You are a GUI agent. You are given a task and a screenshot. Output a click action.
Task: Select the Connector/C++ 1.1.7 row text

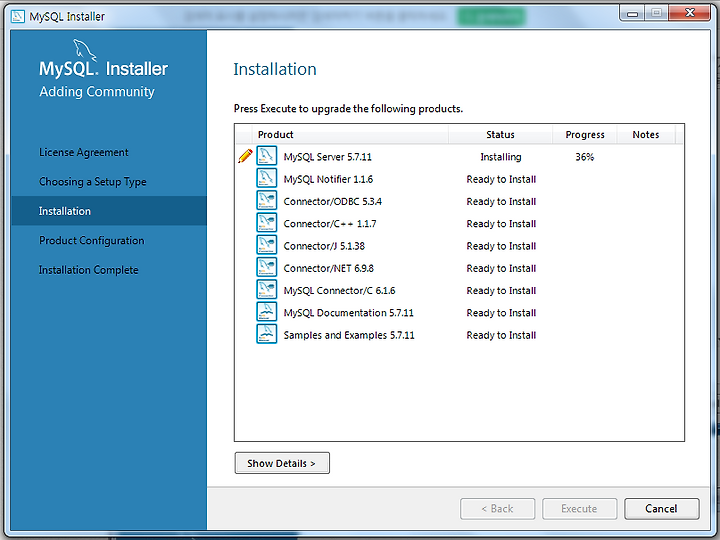(x=330, y=224)
